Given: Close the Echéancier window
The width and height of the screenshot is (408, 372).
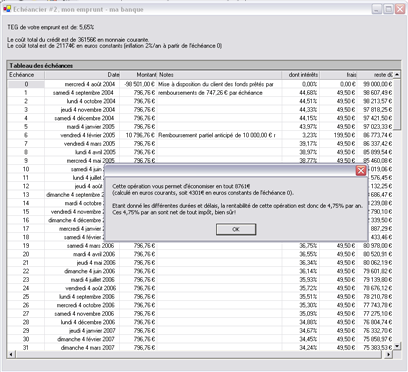Looking at the screenshot, I should pyautogui.click(x=400, y=9).
